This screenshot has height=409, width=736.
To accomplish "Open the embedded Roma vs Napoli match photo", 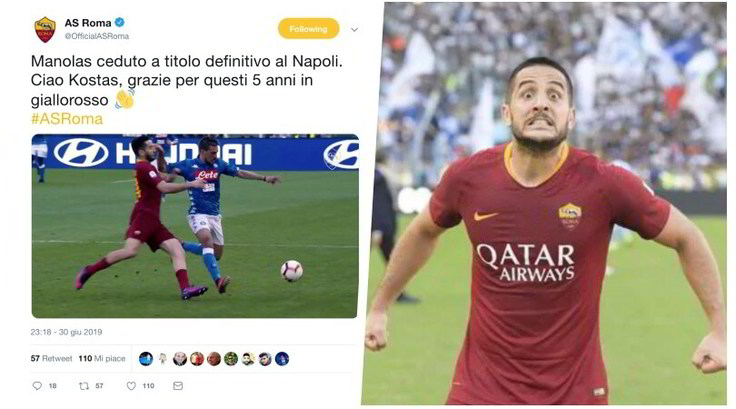I will tap(195, 226).
